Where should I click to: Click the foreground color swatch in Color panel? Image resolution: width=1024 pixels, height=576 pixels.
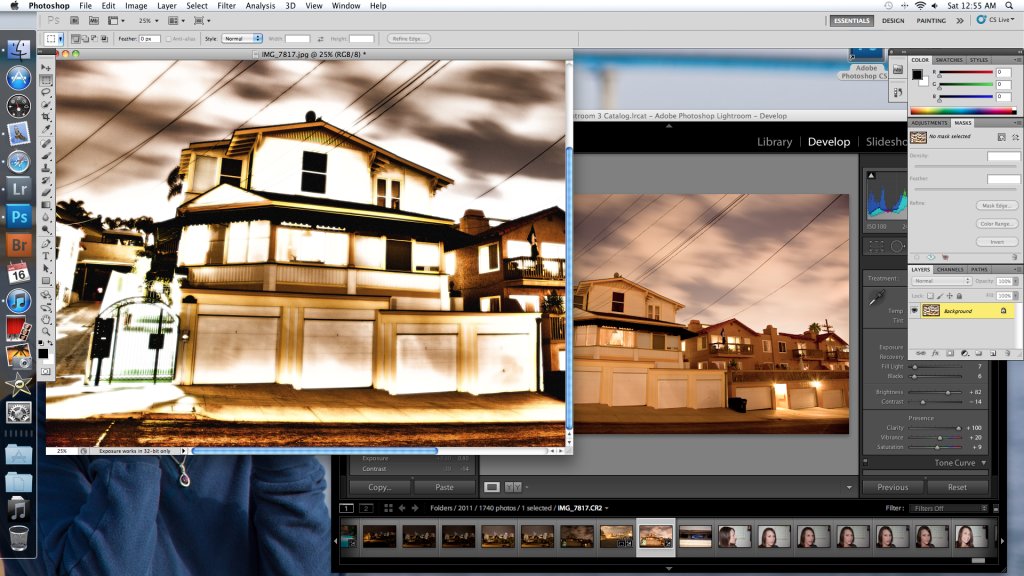[917, 74]
